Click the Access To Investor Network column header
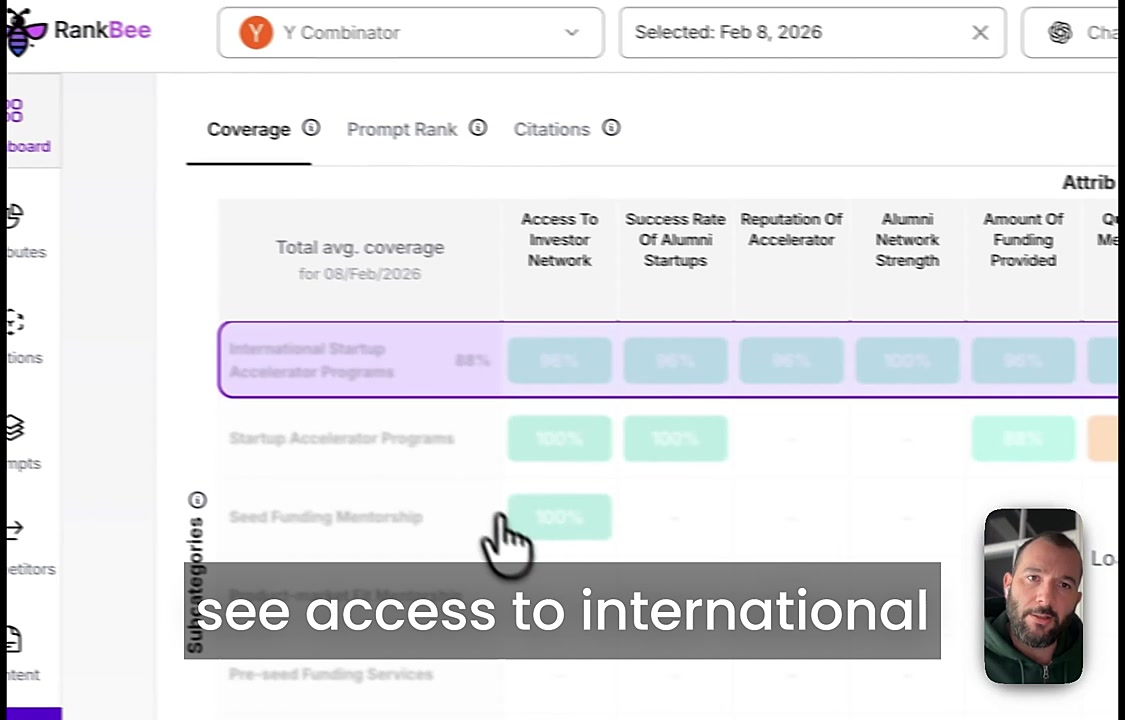The image size is (1125, 720). click(x=559, y=240)
